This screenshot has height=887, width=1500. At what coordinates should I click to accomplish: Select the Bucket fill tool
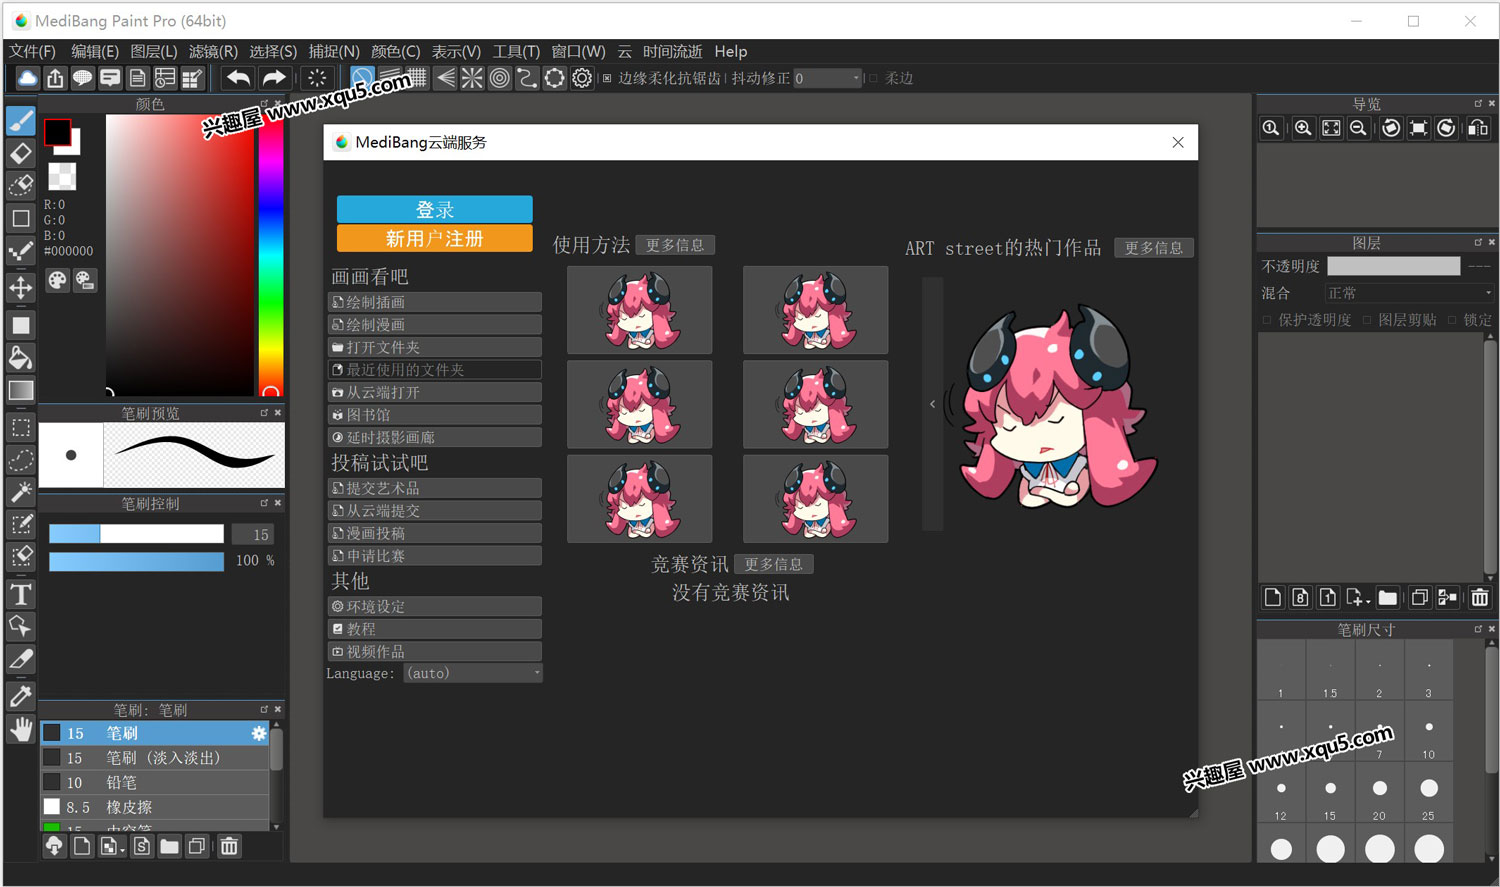(x=21, y=357)
